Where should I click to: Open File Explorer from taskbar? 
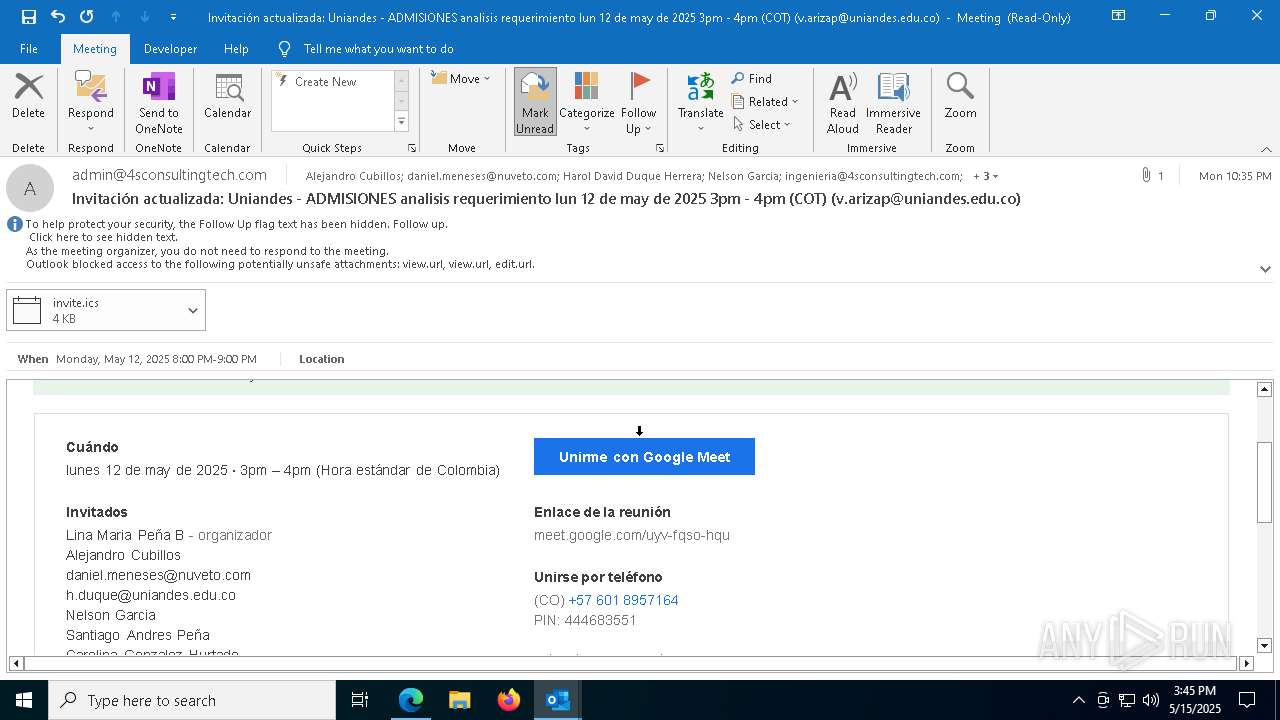pyautogui.click(x=460, y=700)
